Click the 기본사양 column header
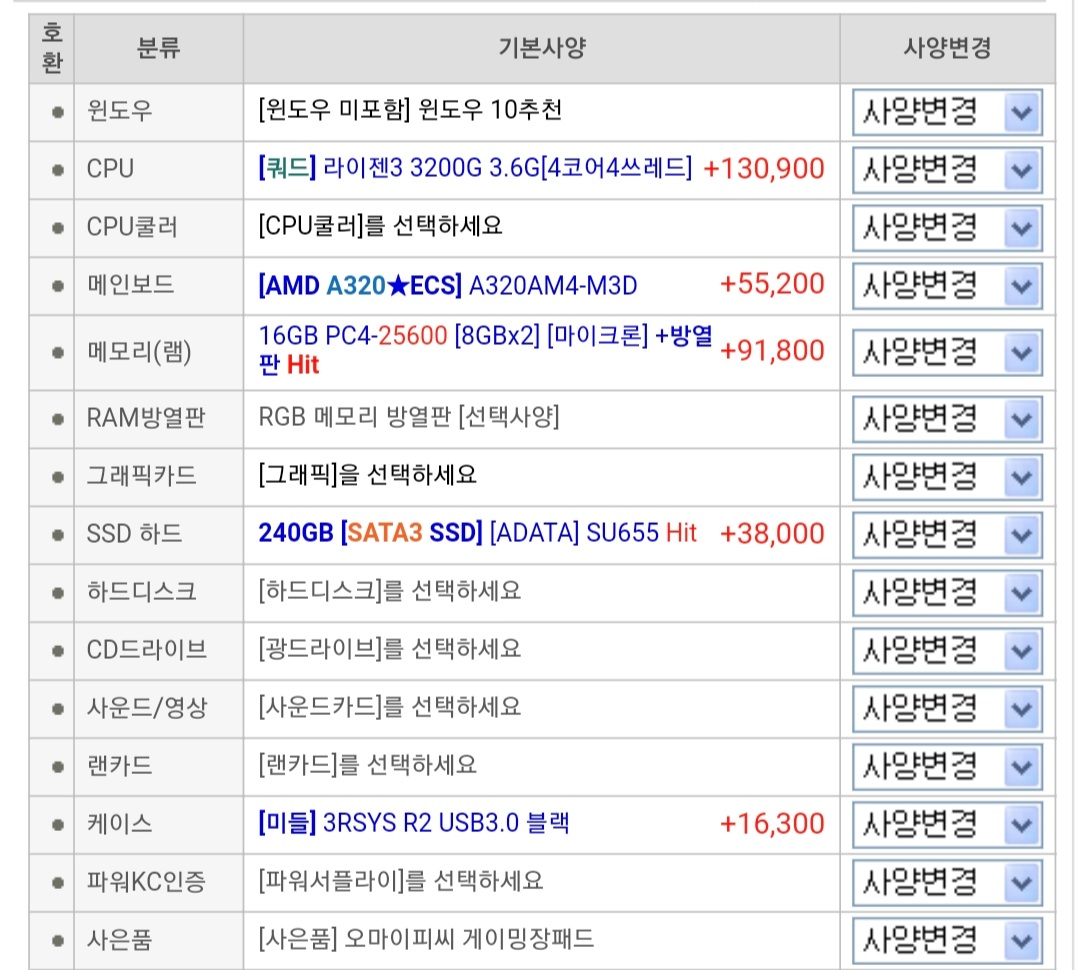Image resolution: width=1080 pixels, height=970 pixels. 542,48
